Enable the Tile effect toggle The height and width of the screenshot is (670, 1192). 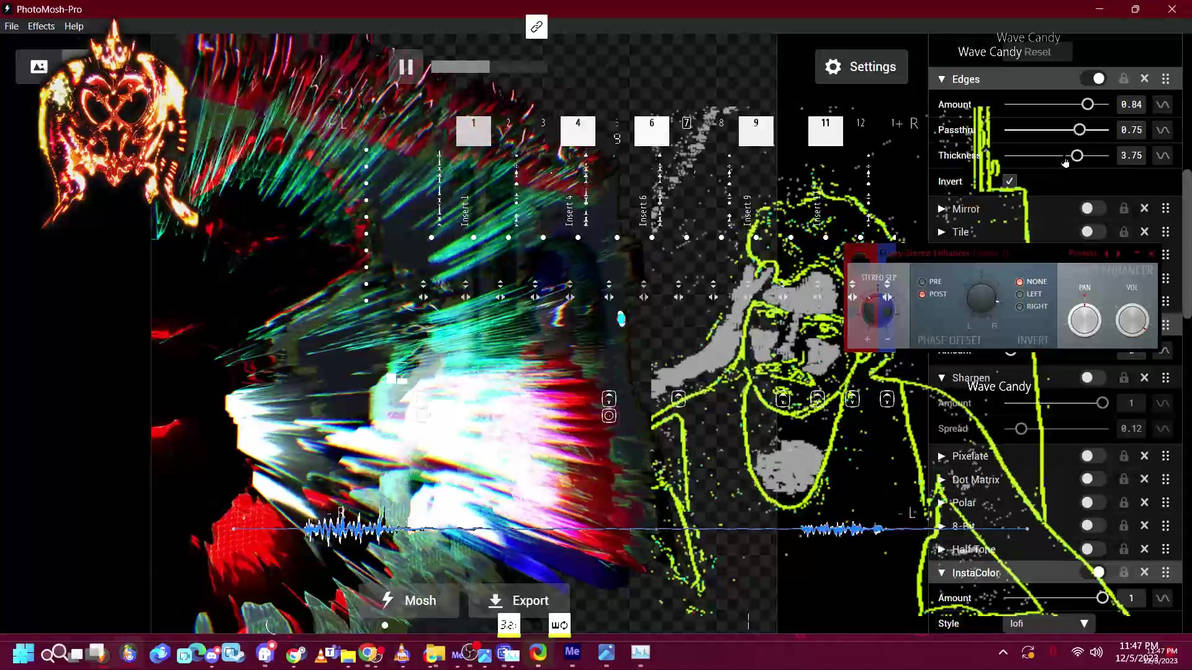(x=1093, y=231)
